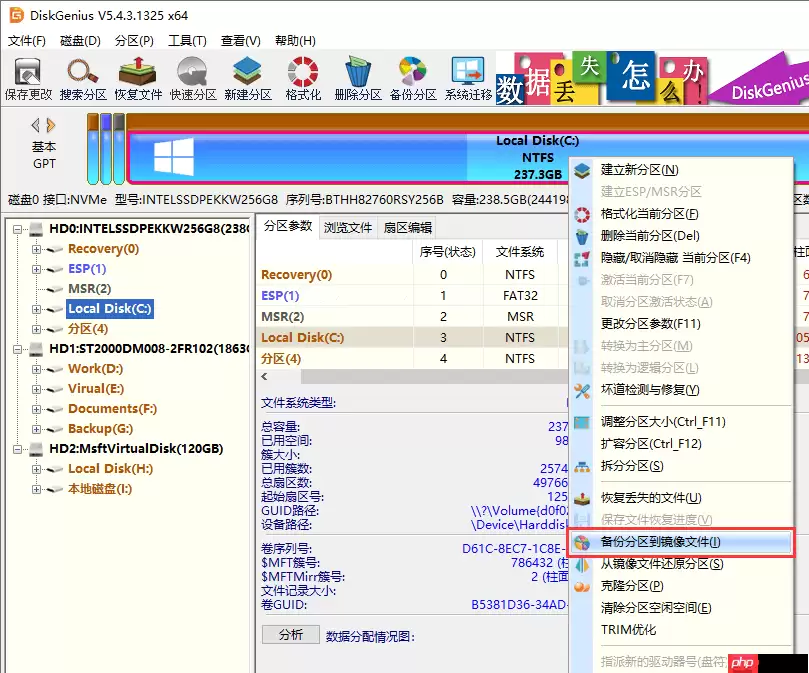Click the 新建分区 (New Partition) toolbar icon
The width and height of the screenshot is (809, 673).
[248, 79]
